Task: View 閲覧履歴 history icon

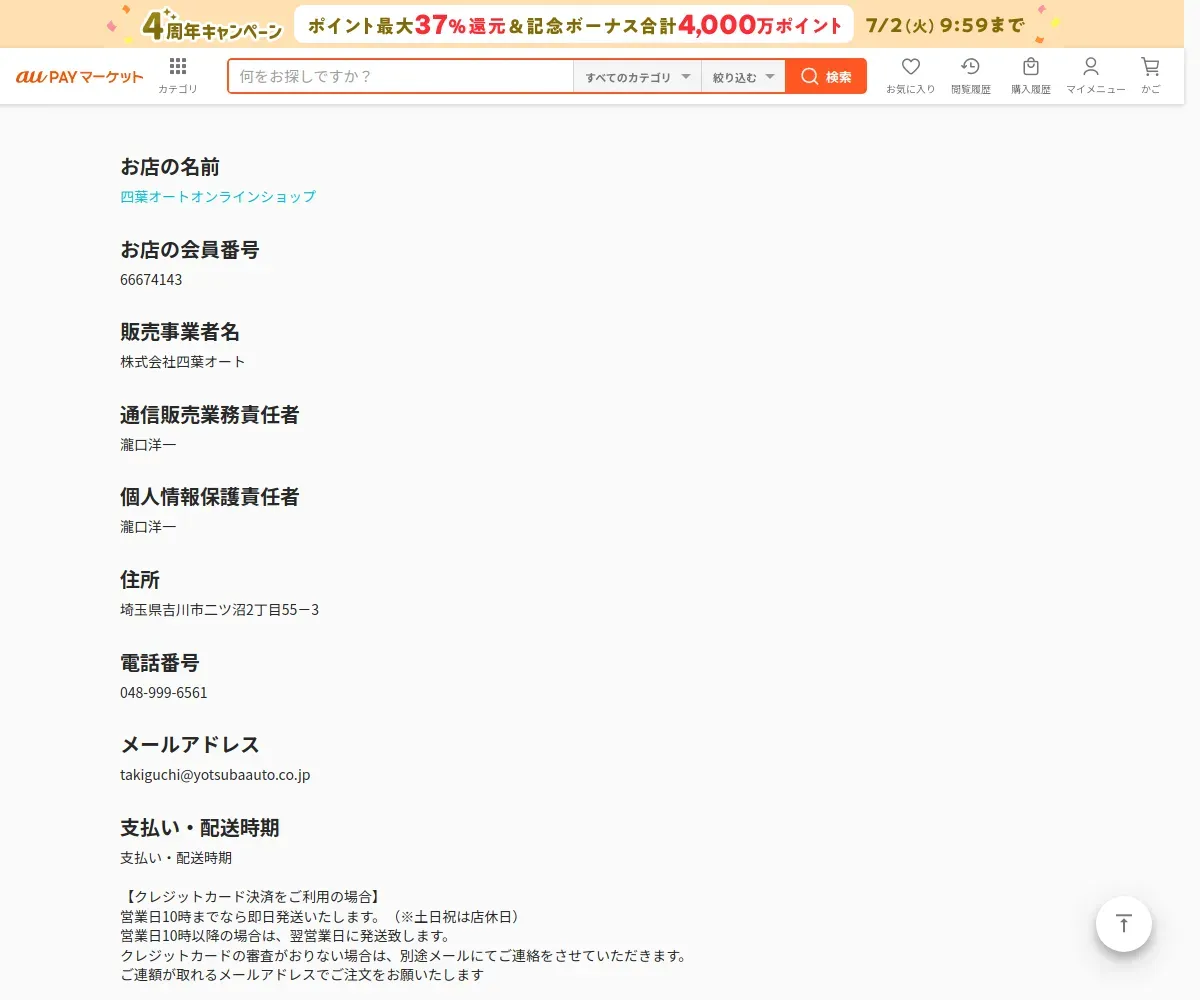Action: 970,75
